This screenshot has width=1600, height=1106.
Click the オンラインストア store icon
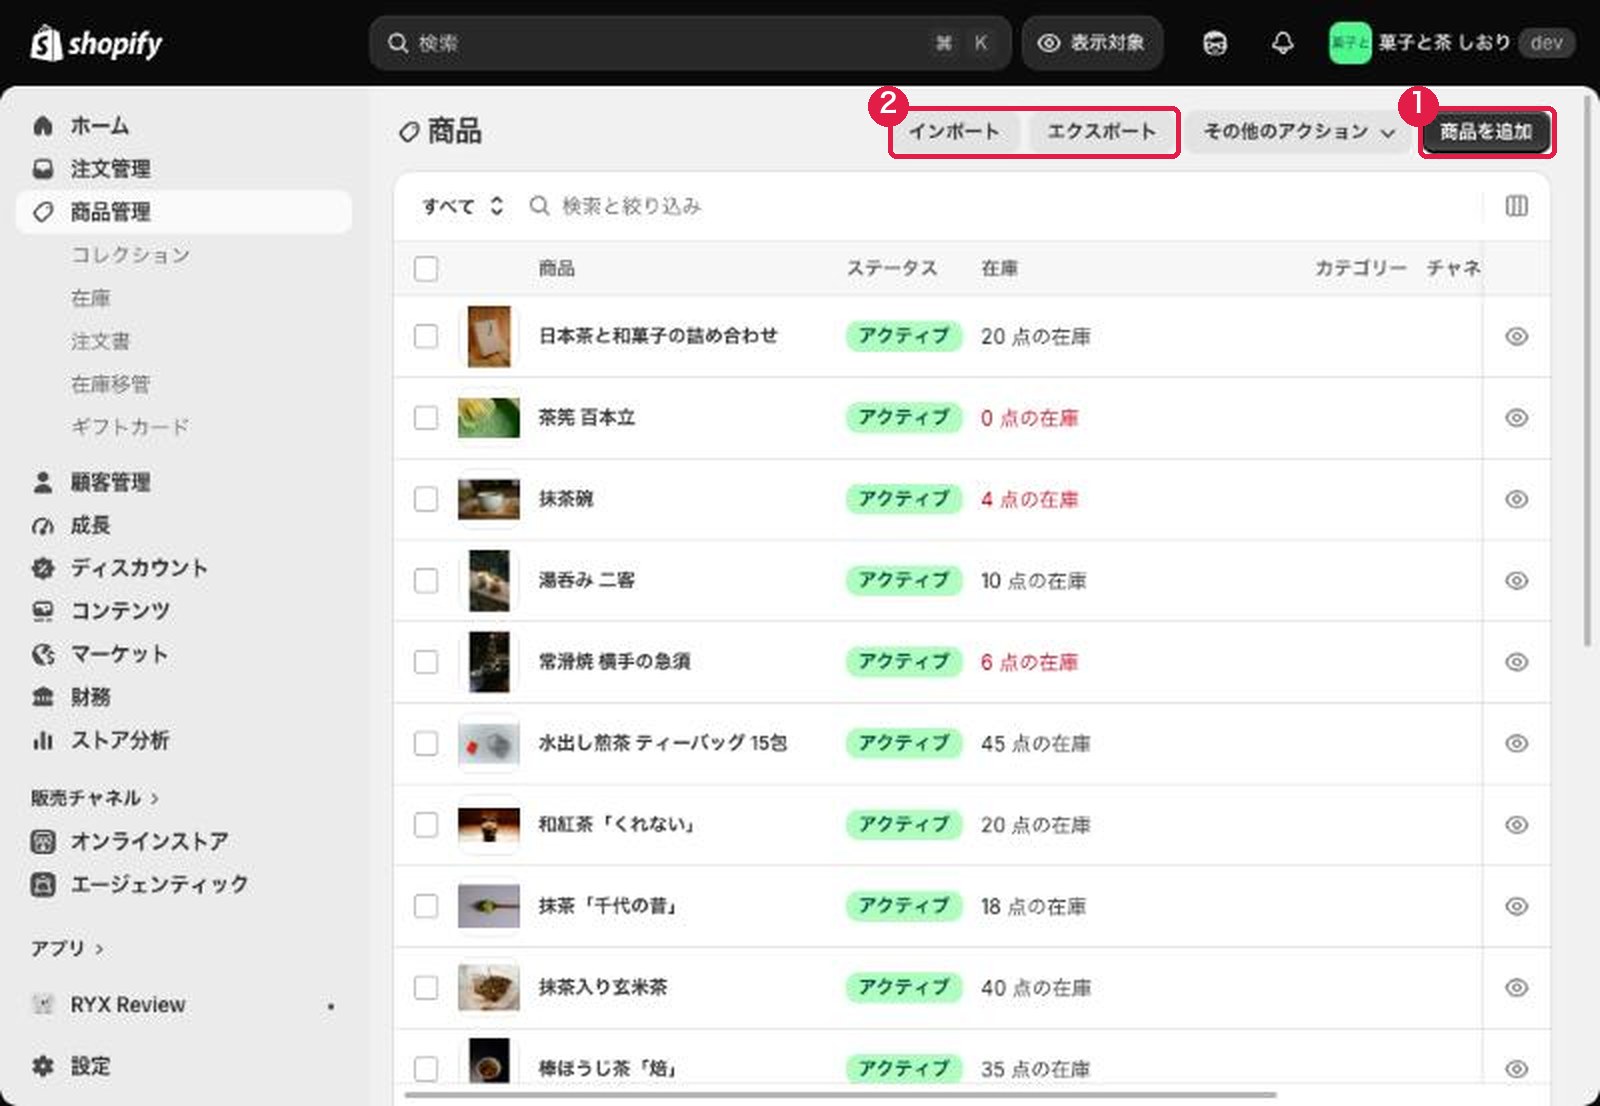[x=43, y=841]
